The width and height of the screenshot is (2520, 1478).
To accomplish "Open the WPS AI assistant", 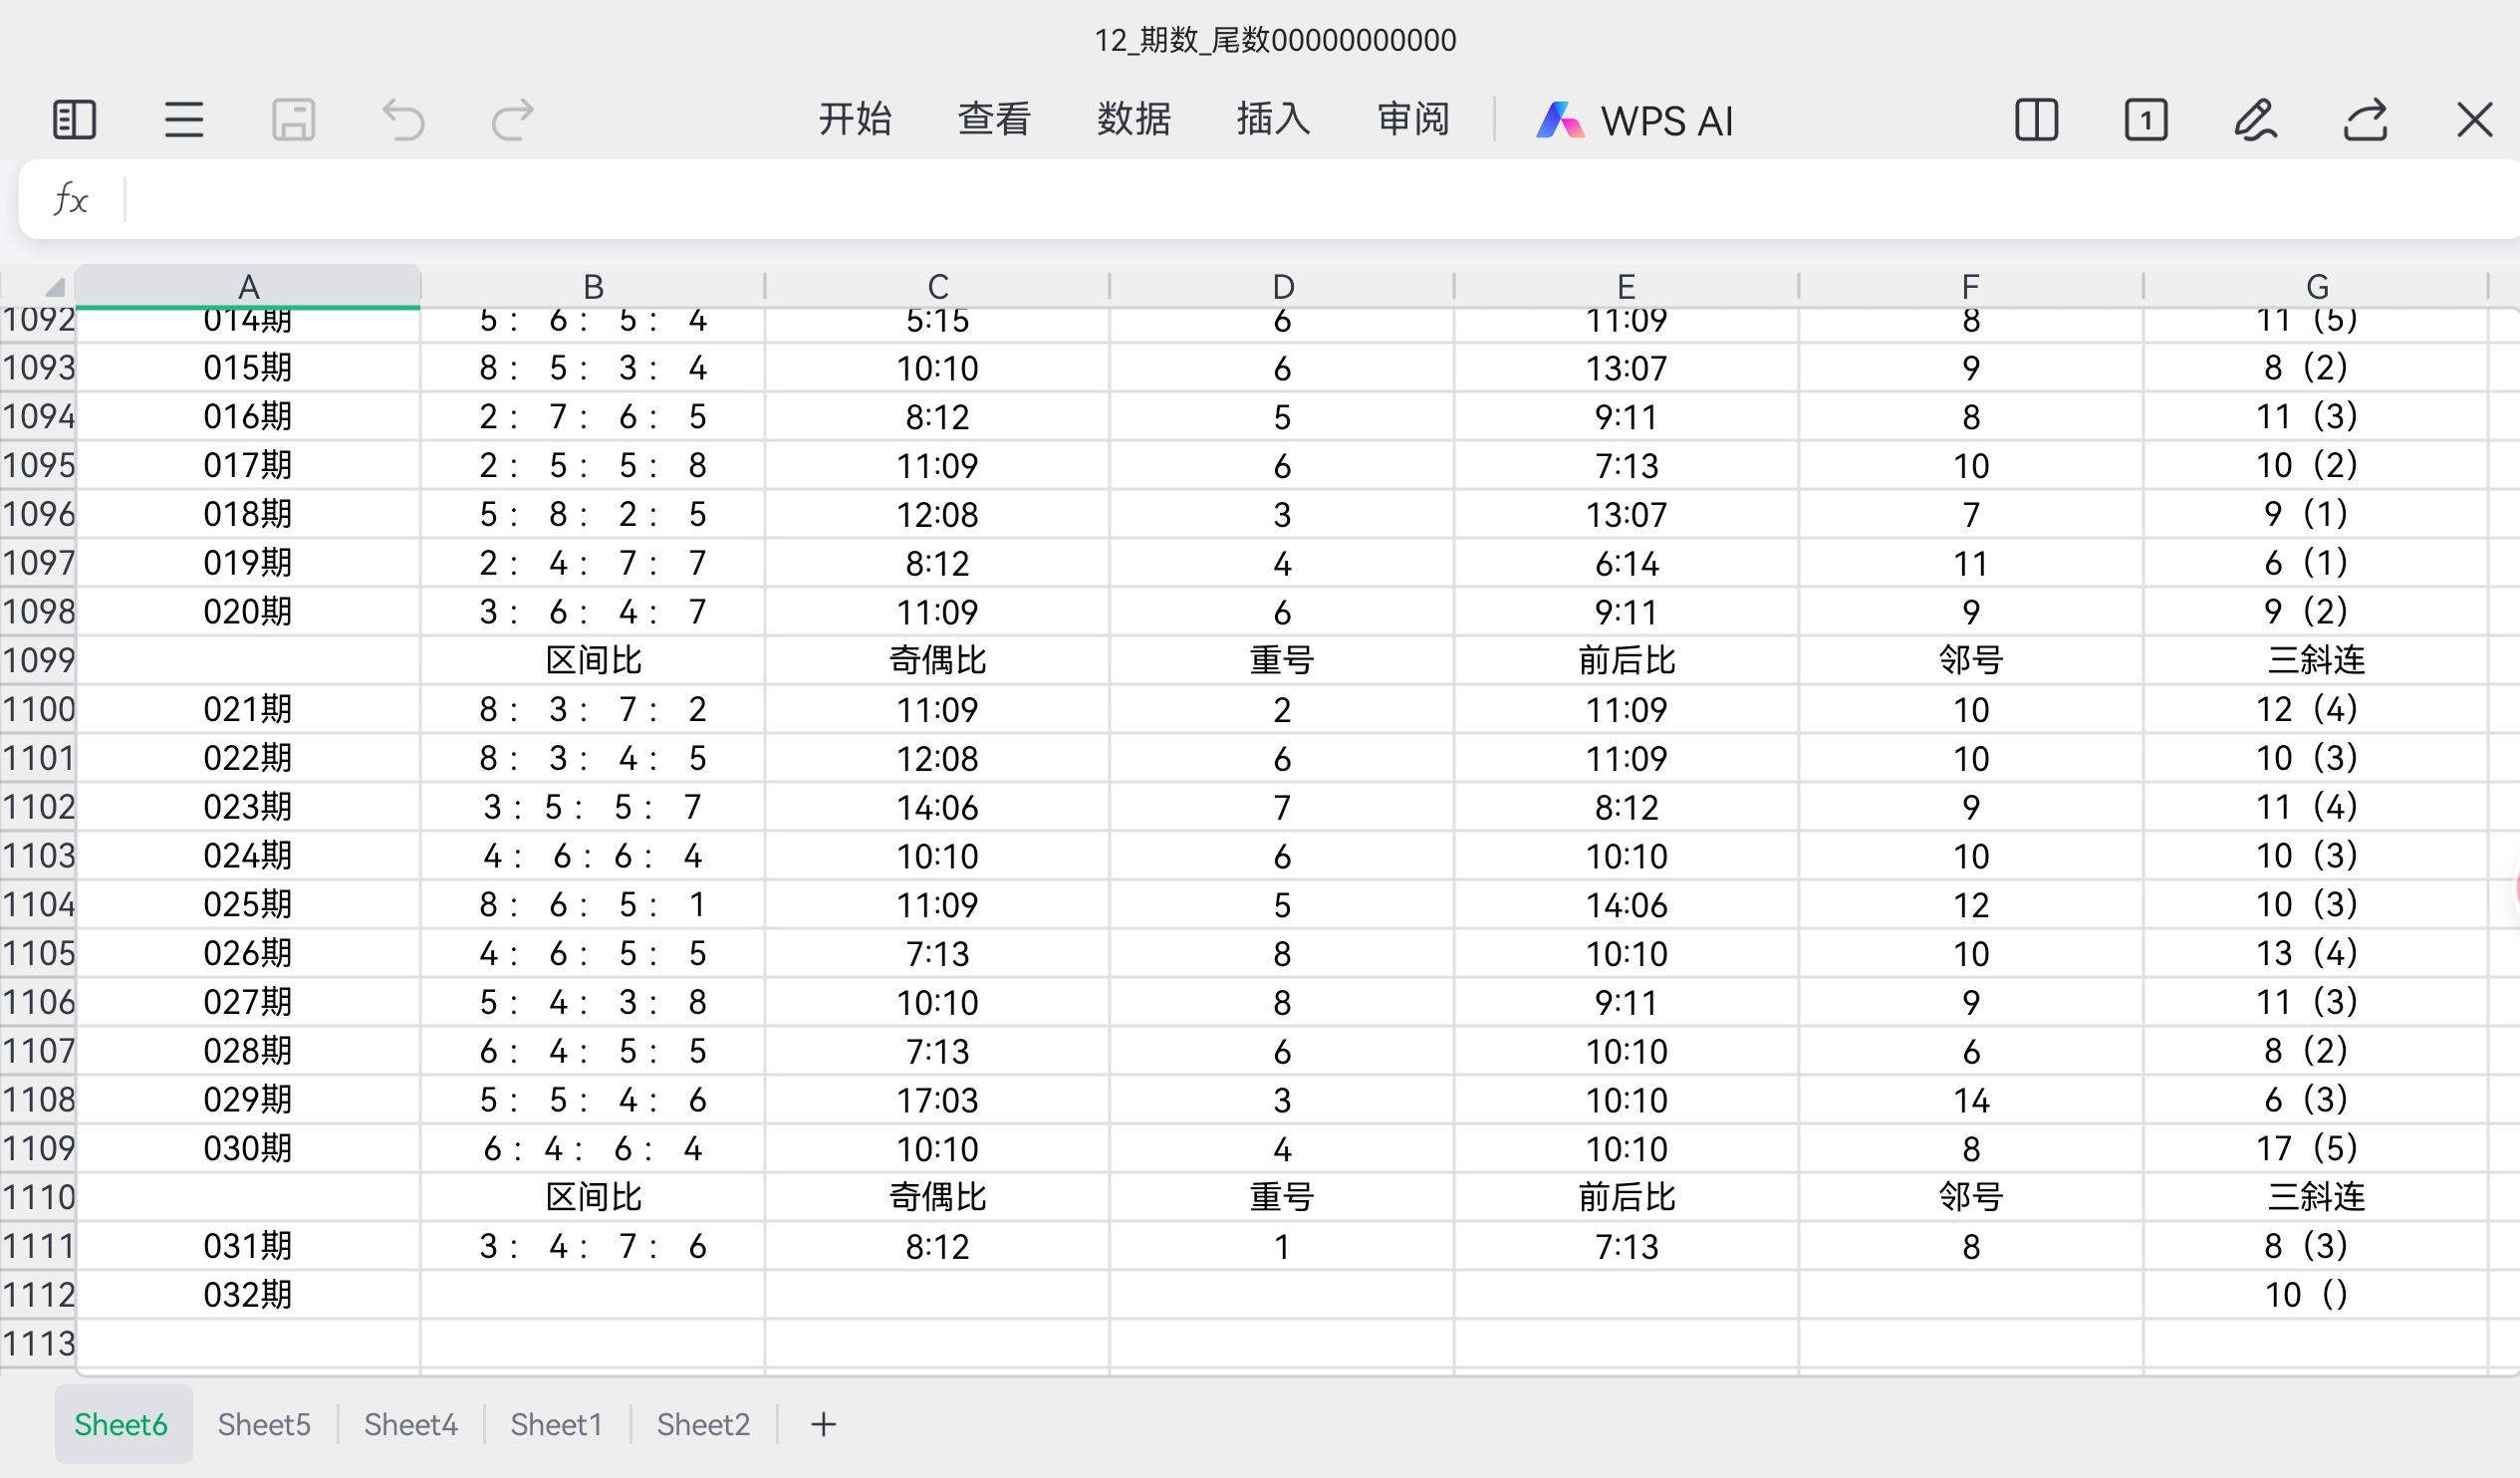I will (x=1636, y=120).
